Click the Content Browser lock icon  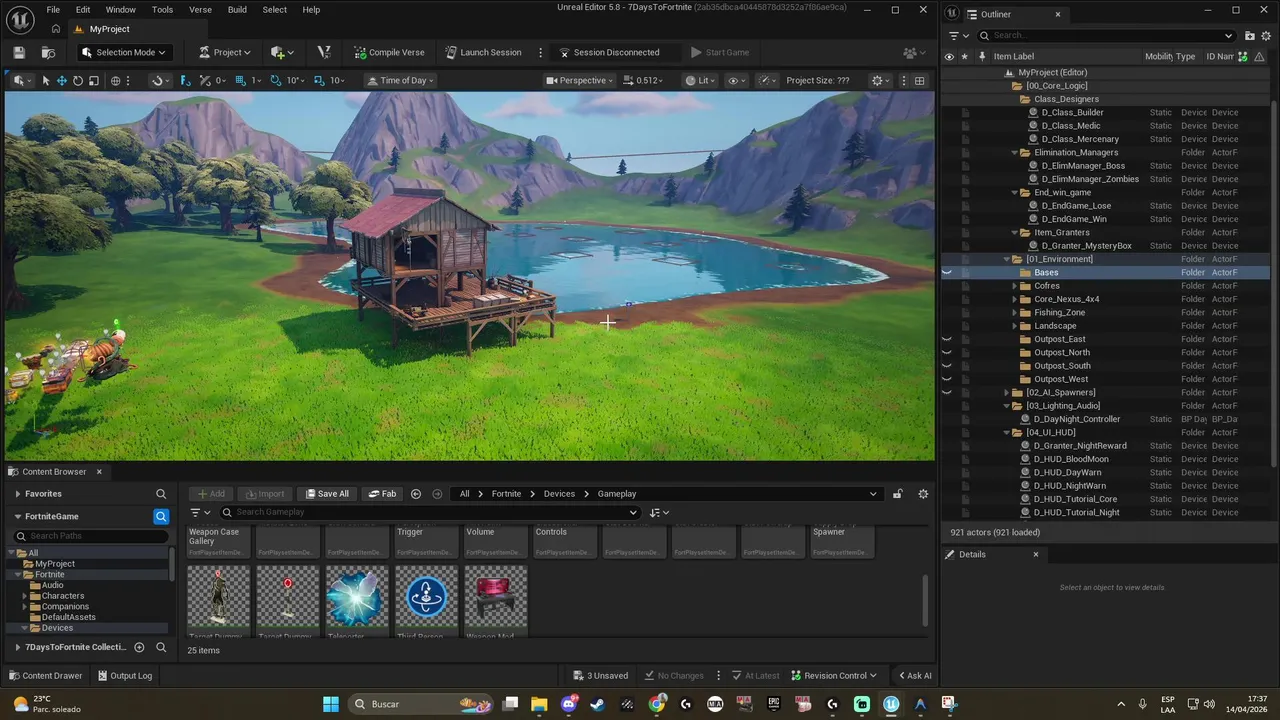click(x=897, y=493)
